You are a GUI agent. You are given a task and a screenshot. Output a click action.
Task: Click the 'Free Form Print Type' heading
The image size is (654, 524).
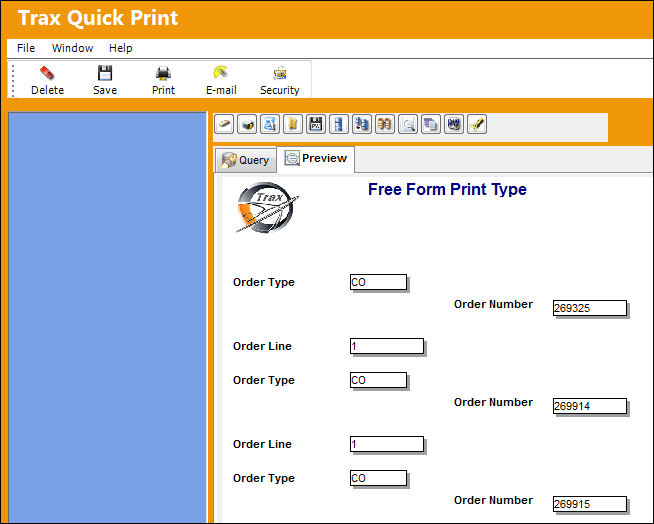(447, 189)
